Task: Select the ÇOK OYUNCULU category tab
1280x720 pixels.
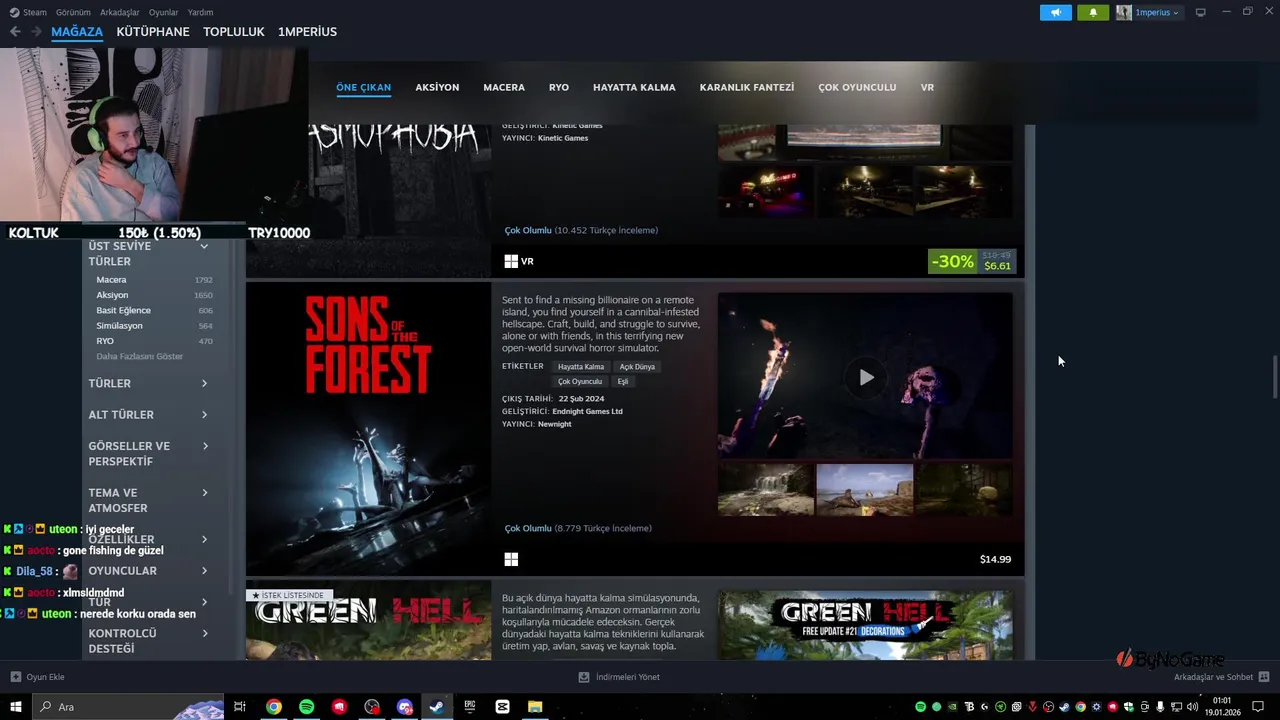Action: pos(857,87)
